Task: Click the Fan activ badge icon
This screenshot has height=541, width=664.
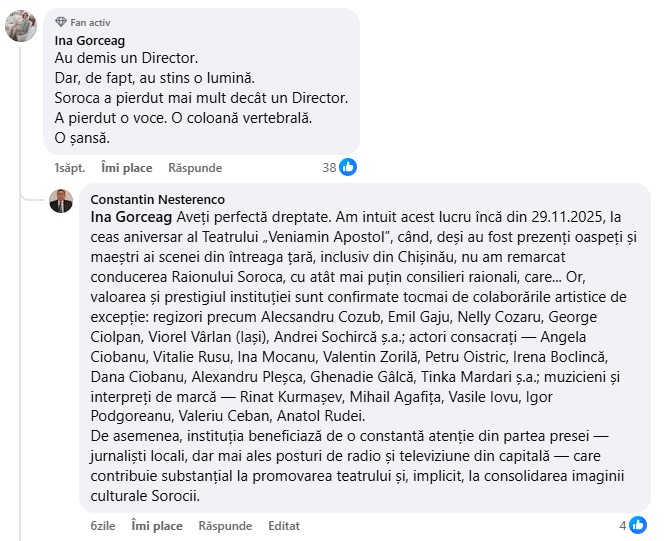Action: point(61,22)
